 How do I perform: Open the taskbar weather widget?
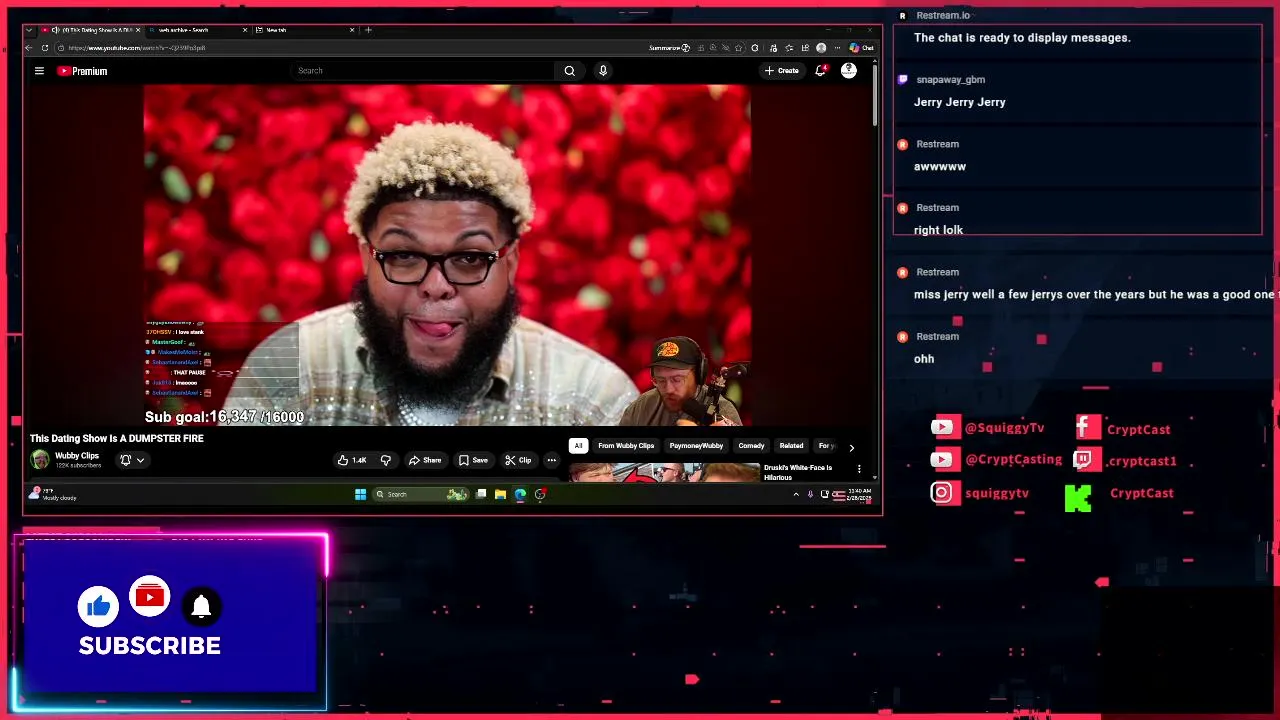[52, 494]
